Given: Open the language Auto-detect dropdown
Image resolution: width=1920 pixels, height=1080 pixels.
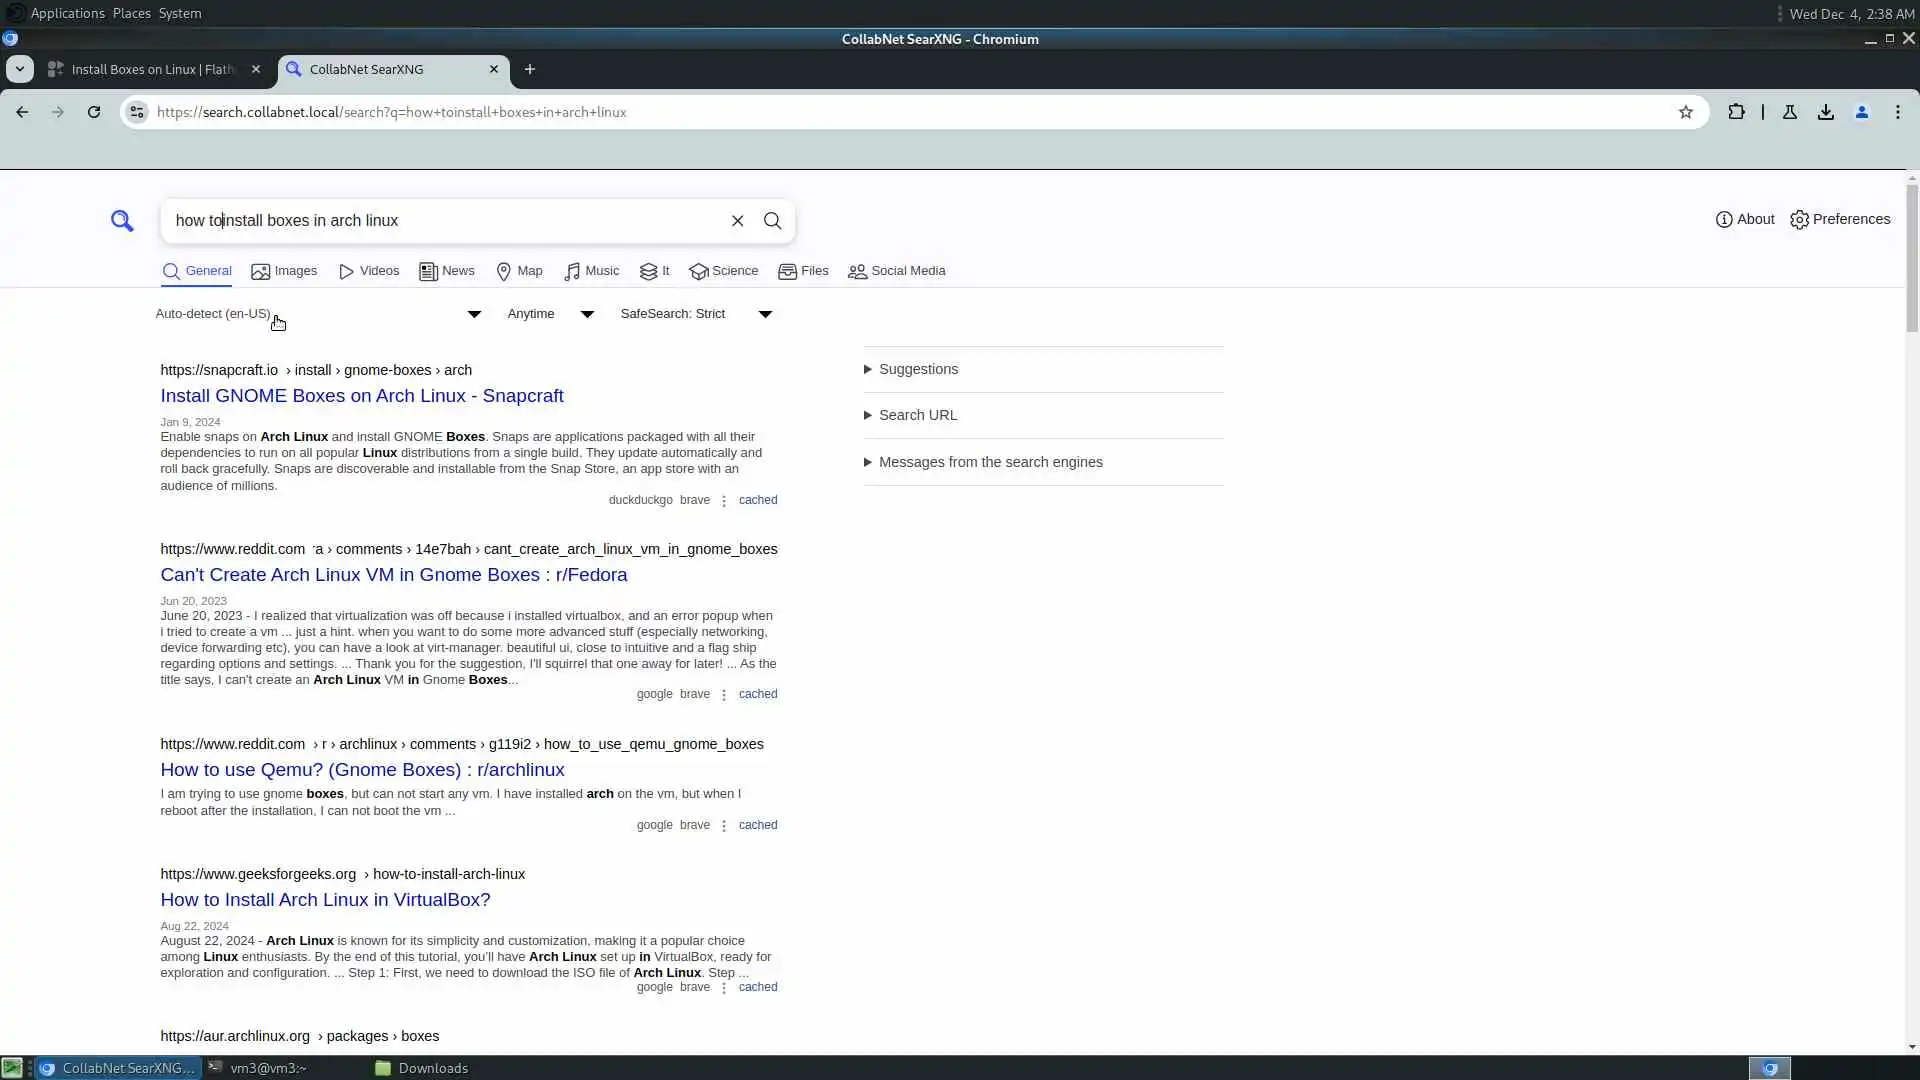Looking at the screenshot, I should pyautogui.click(x=317, y=314).
